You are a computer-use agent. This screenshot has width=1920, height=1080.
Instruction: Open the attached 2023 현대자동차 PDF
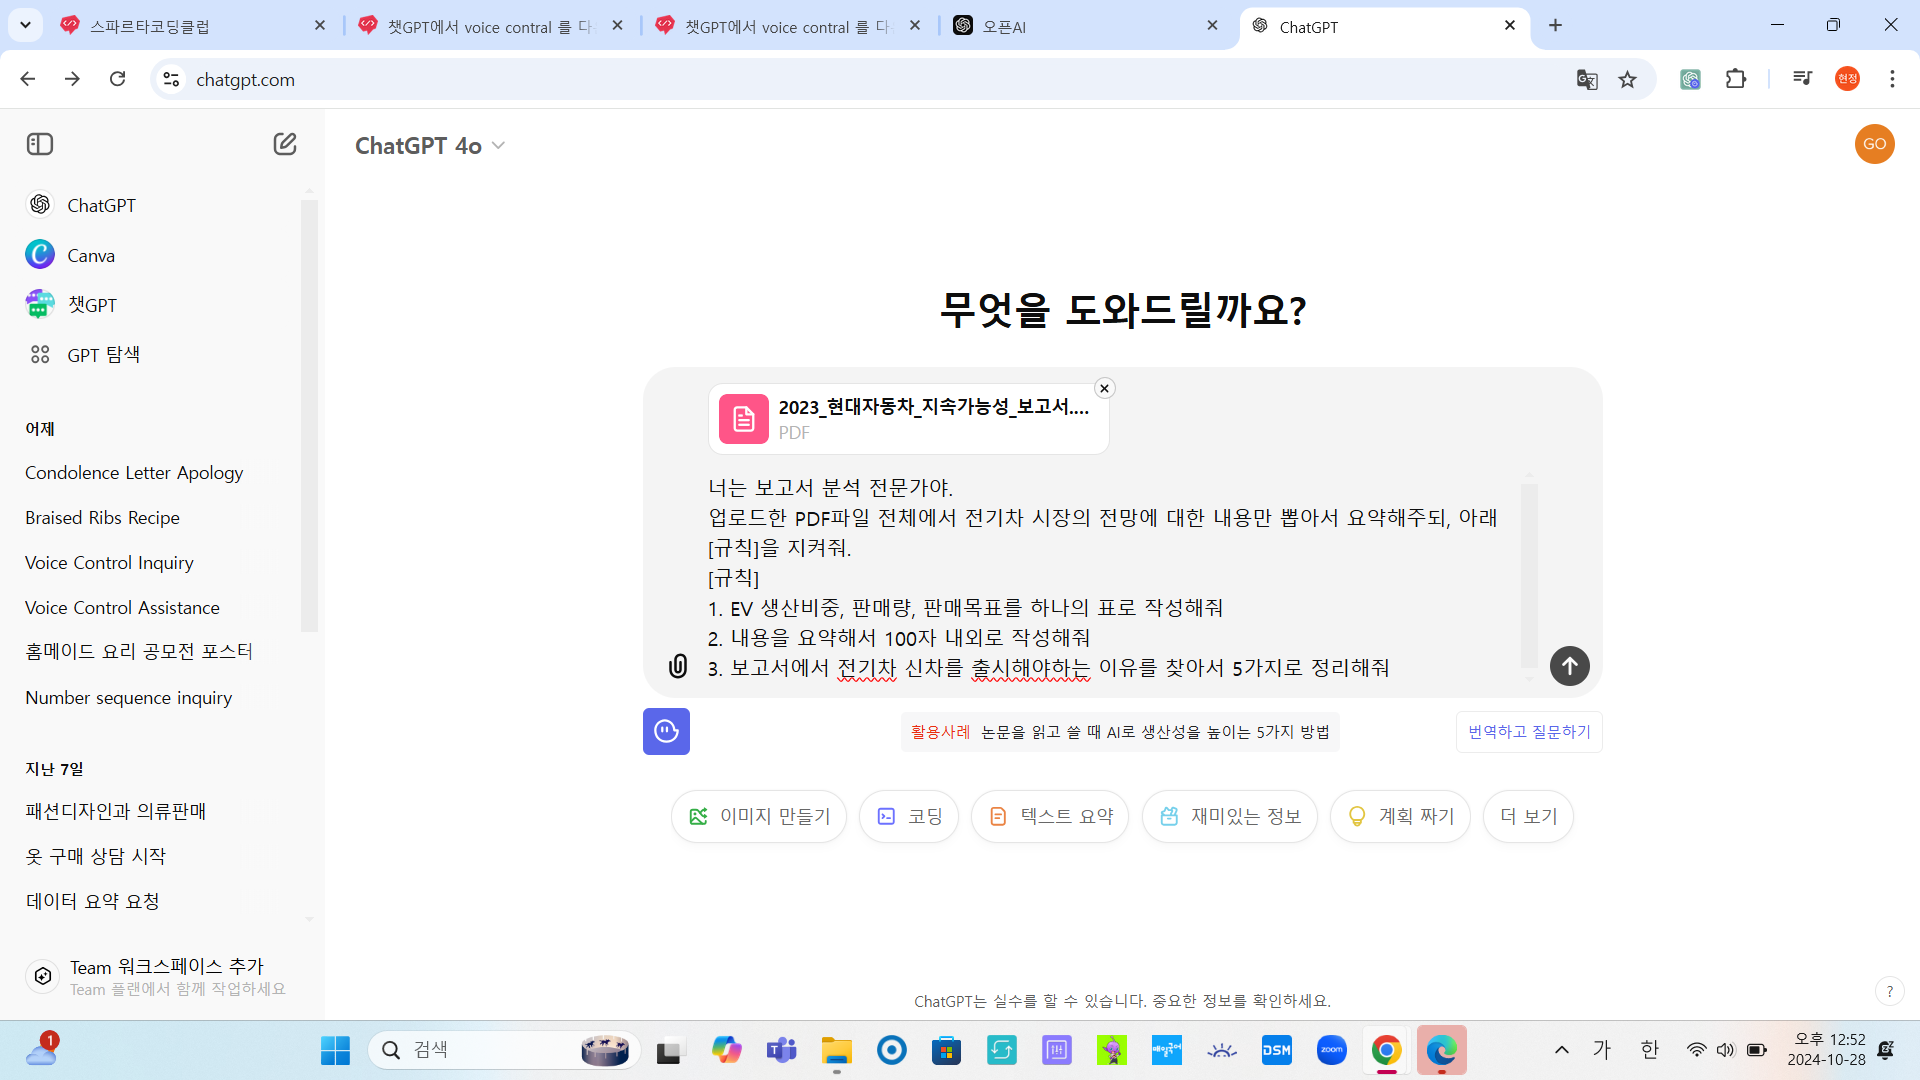pyautogui.click(x=908, y=419)
